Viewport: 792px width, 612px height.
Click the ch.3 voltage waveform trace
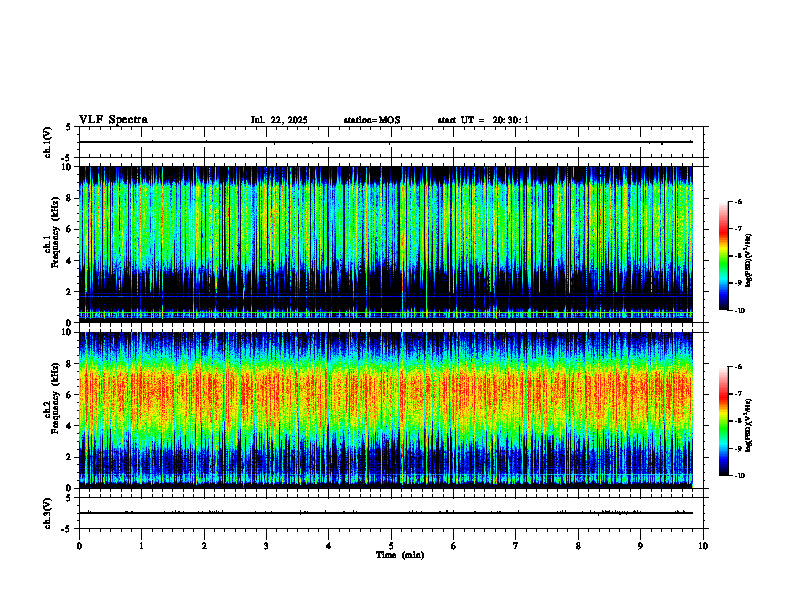click(x=386, y=513)
